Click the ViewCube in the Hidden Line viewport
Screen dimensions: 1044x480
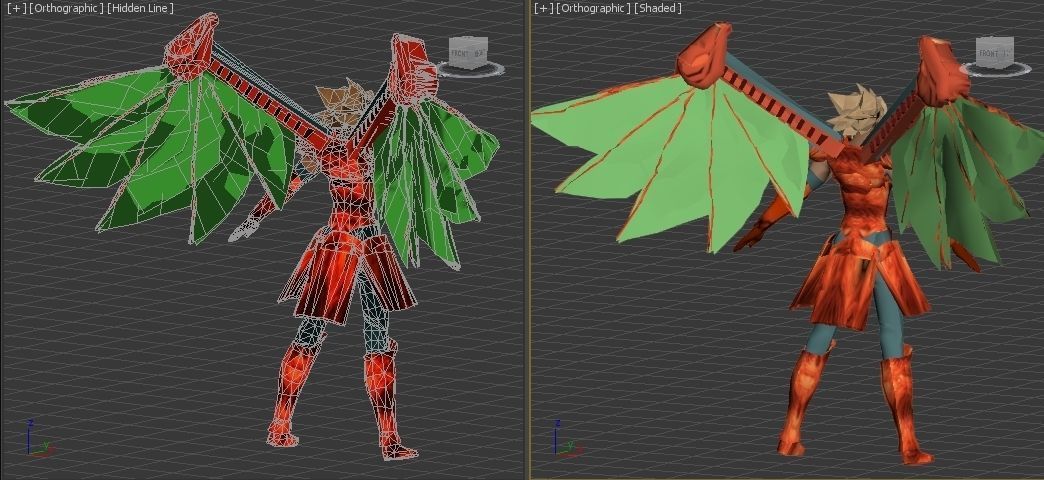tap(469, 53)
